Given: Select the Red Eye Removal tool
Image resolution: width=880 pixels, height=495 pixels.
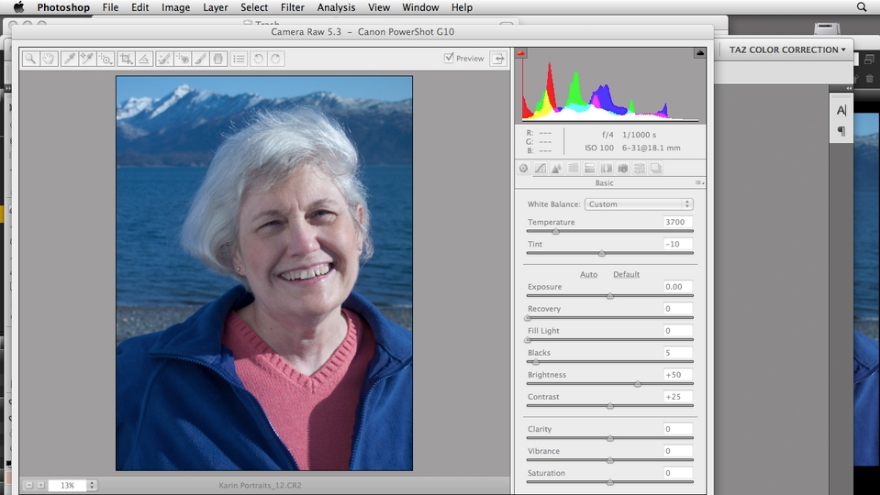Looking at the screenshot, I should 182,58.
